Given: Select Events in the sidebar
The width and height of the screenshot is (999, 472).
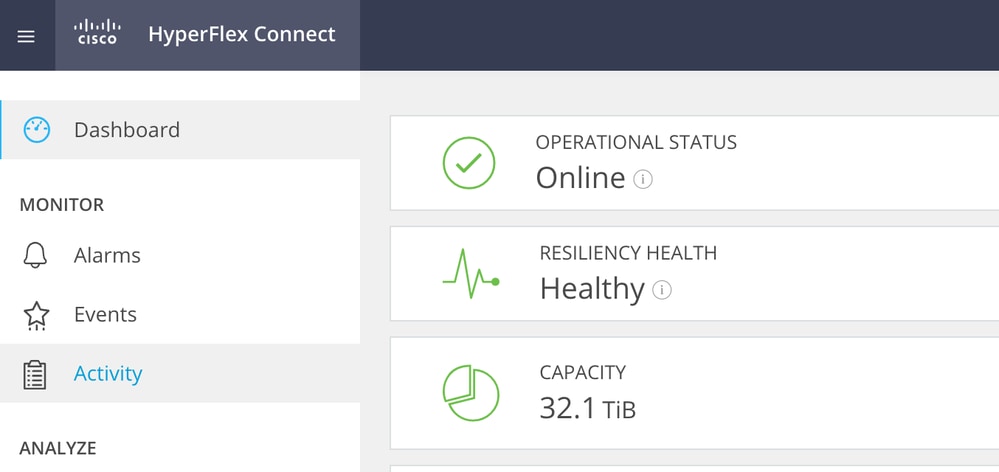Looking at the screenshot, I should tap(105, 315).
